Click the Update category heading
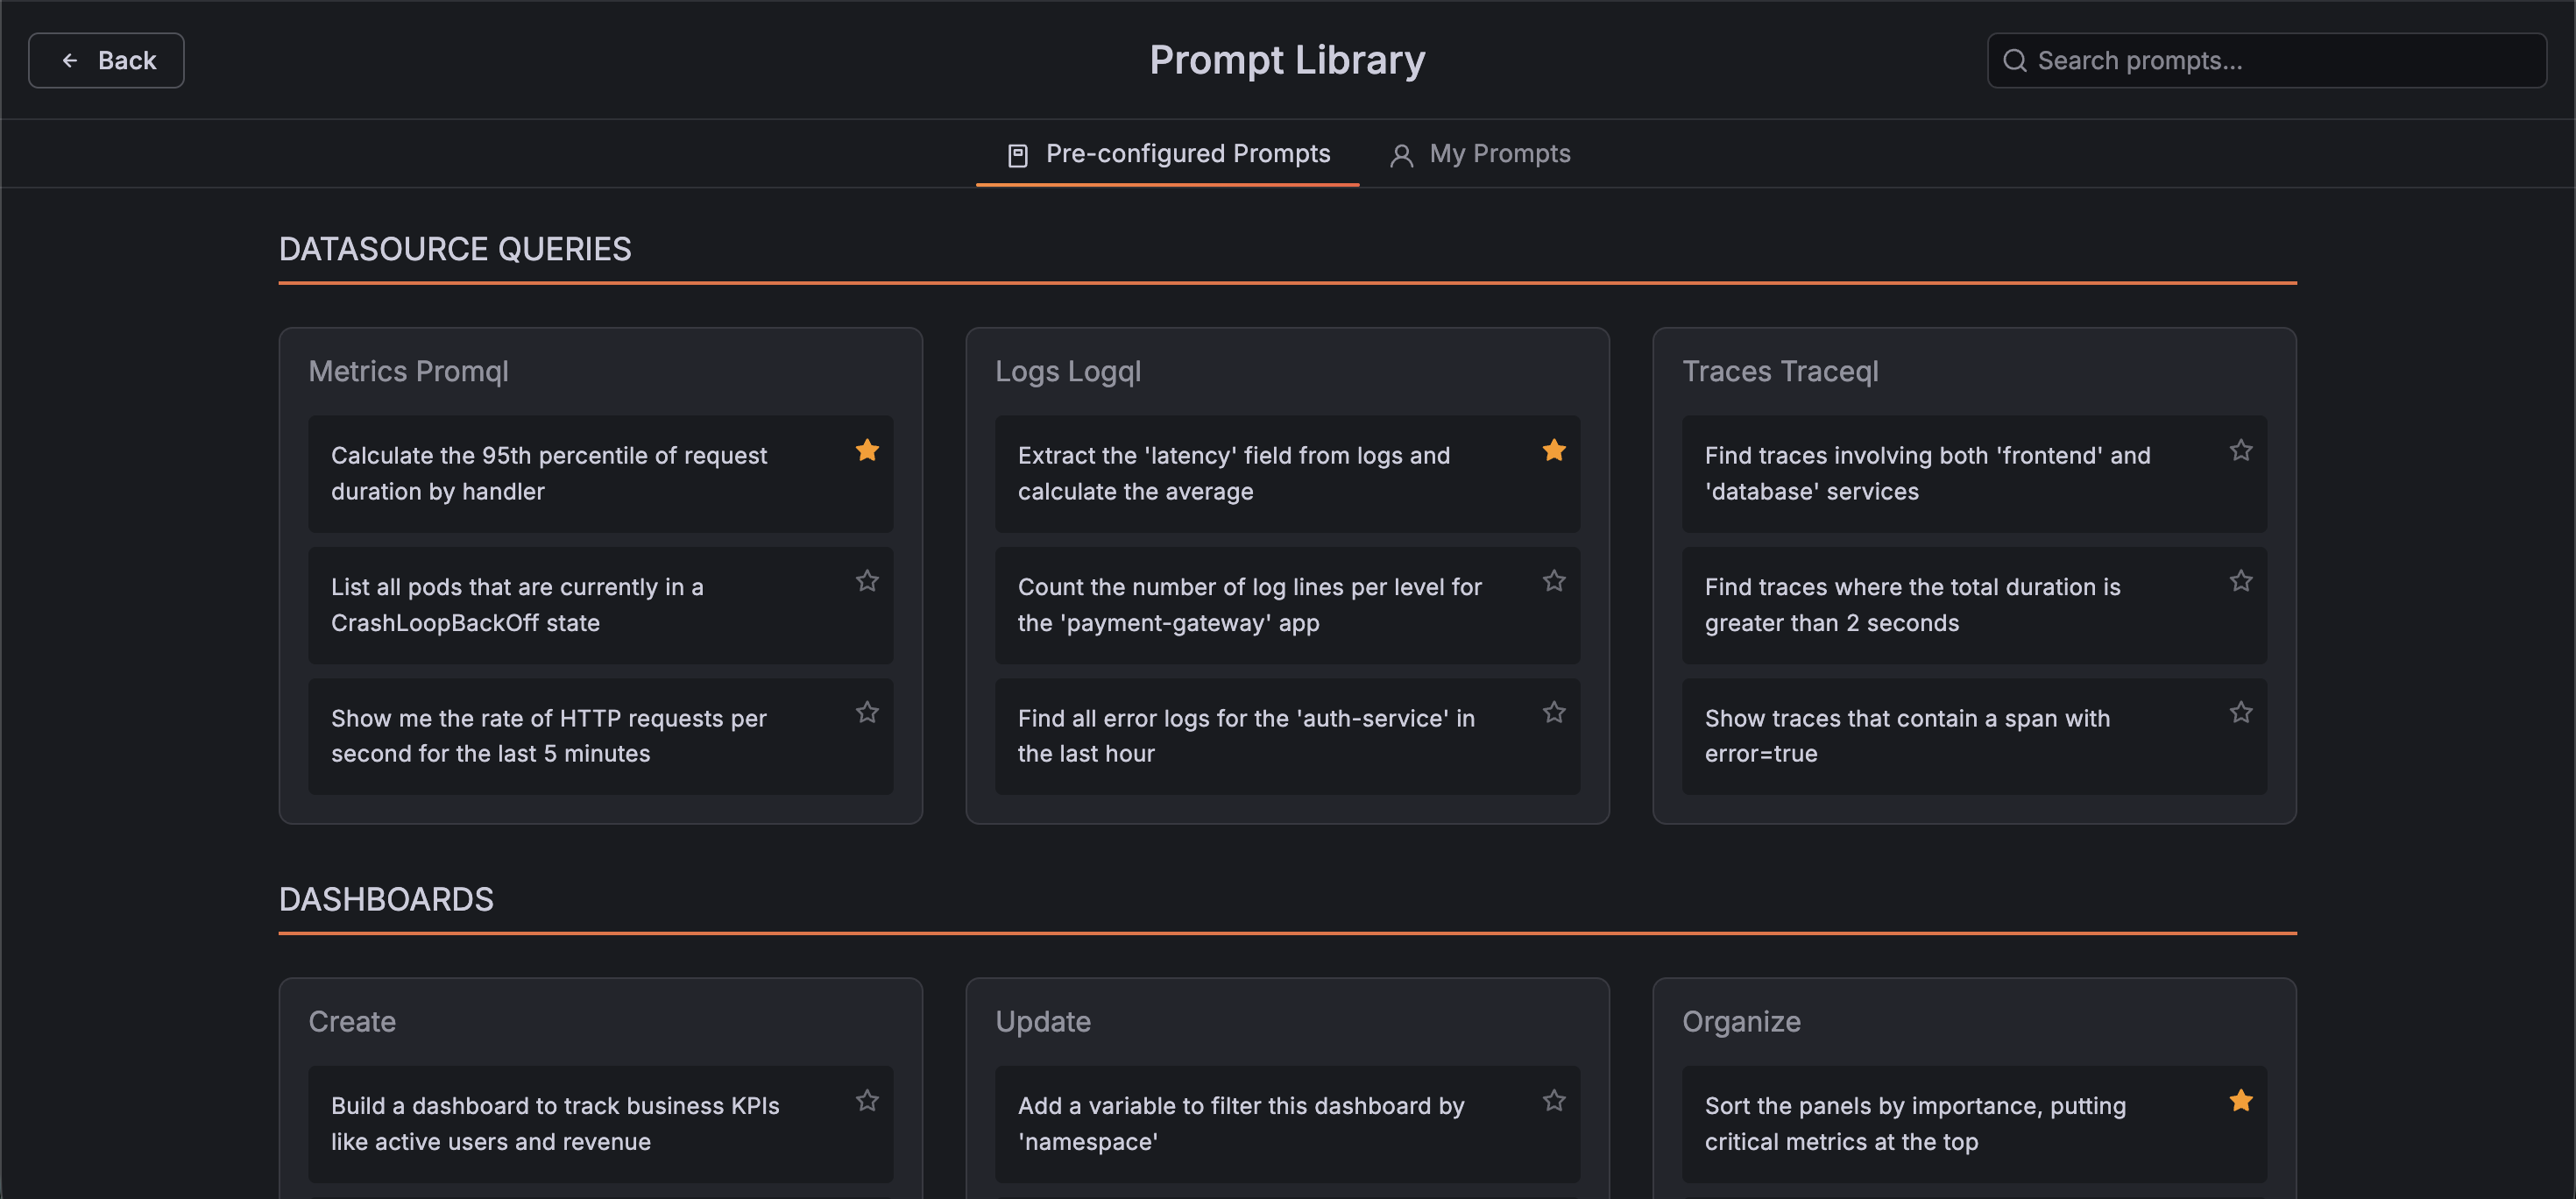 (x=1043, y=1021)
